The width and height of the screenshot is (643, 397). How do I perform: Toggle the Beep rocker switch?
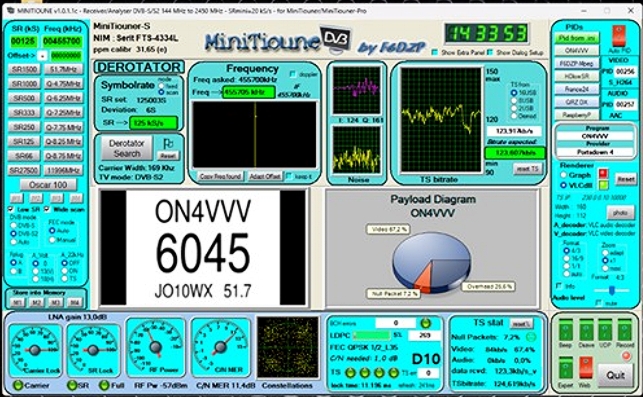point(565,329)
